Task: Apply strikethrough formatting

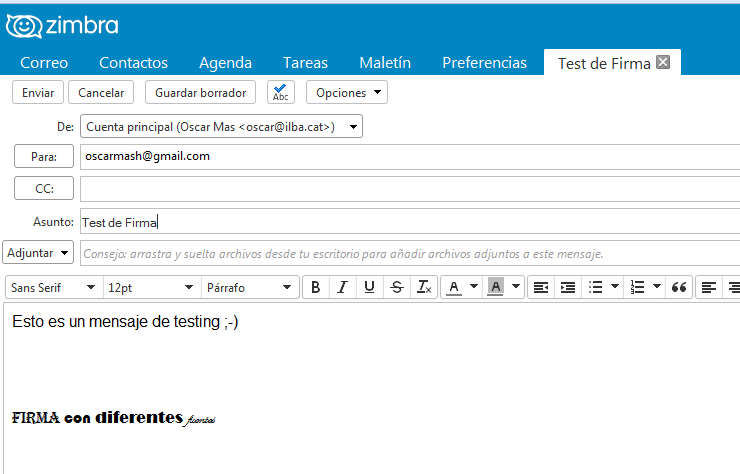Action: 397,287
